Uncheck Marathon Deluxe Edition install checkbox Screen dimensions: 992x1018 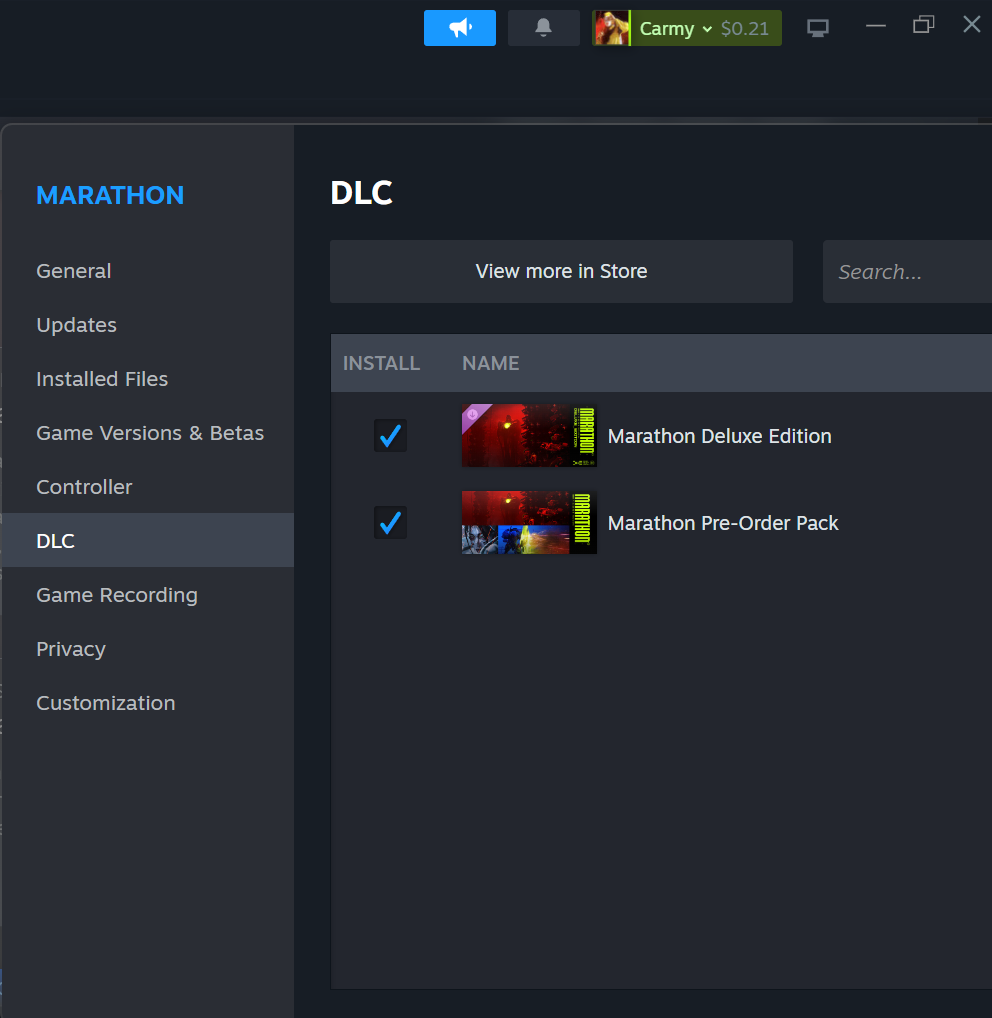tap(390, 435)
